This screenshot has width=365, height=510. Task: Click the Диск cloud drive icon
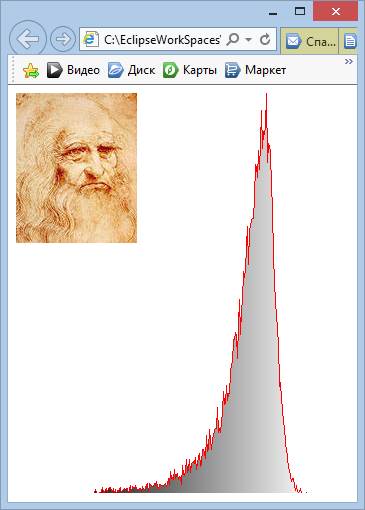click(x=116, y=70)
